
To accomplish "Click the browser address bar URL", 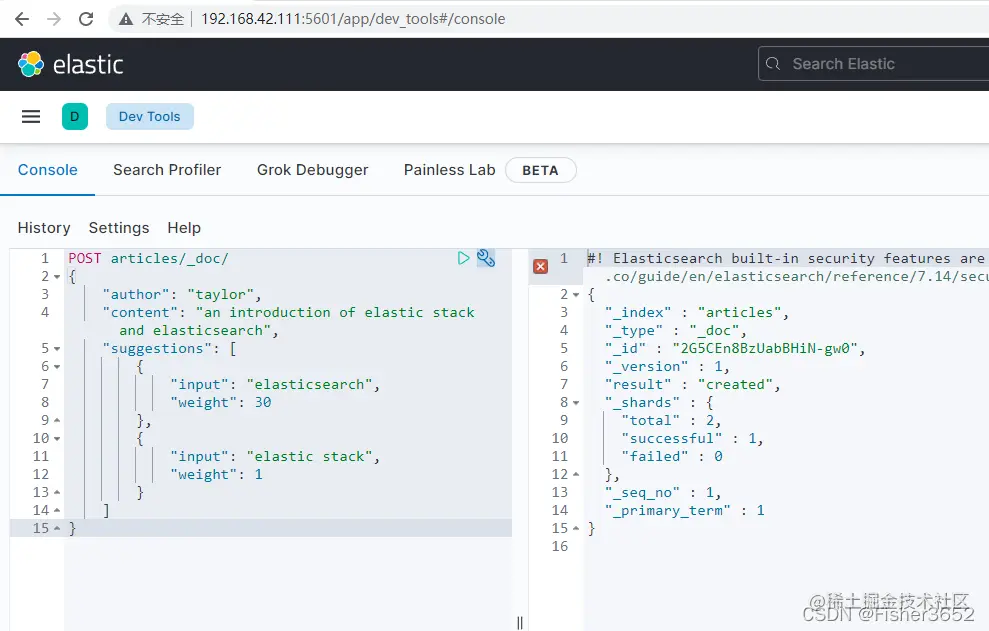I will point(353,19).
